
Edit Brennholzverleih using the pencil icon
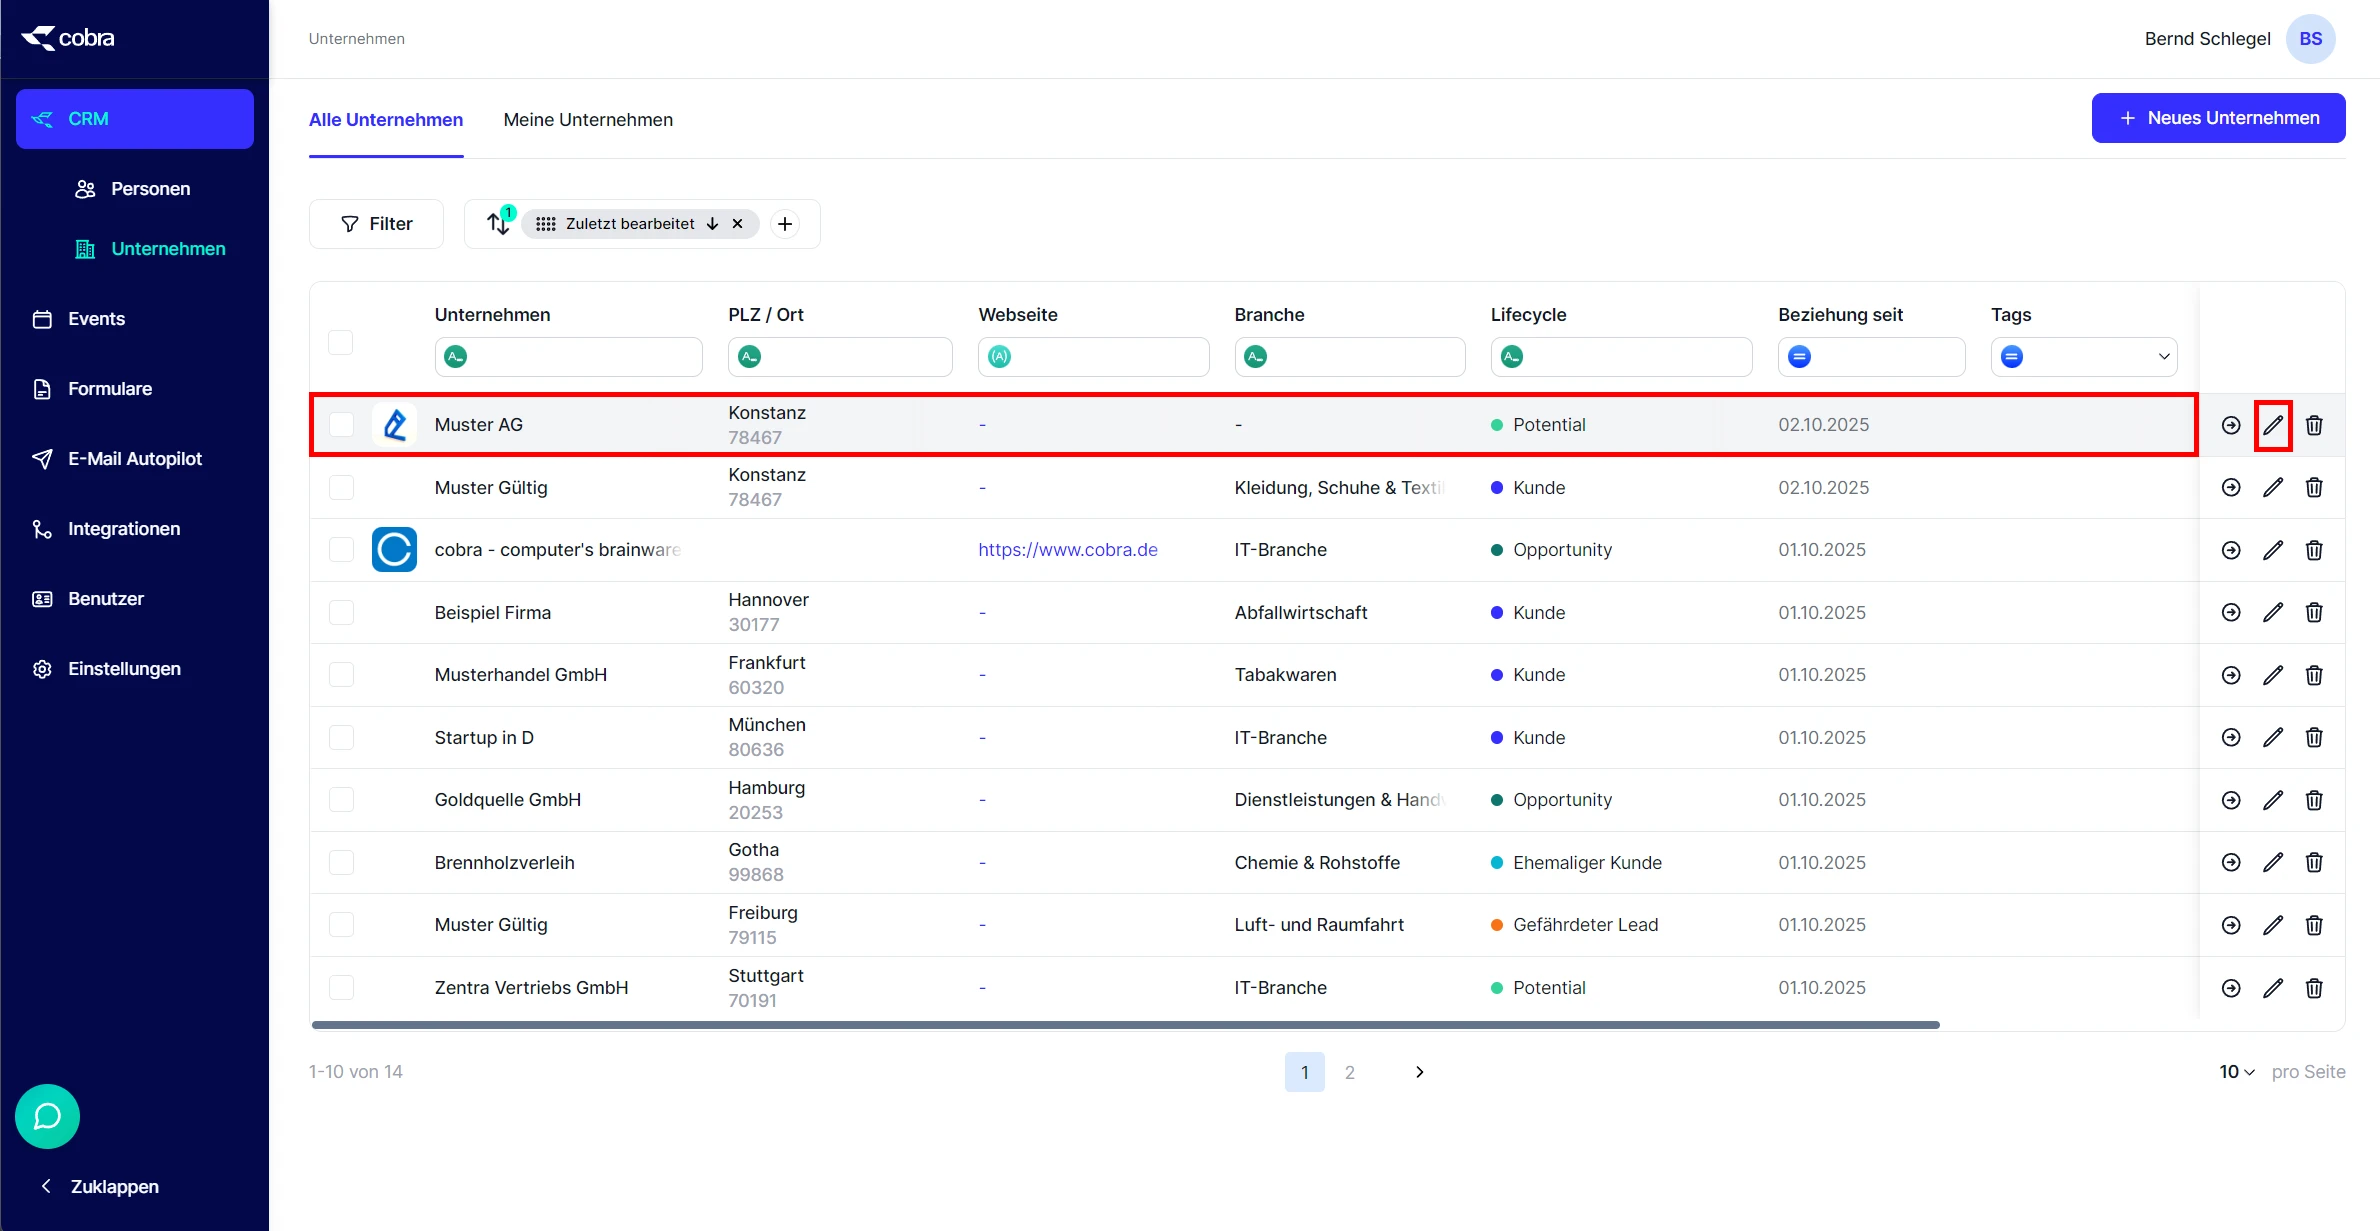click(2273, 863)
